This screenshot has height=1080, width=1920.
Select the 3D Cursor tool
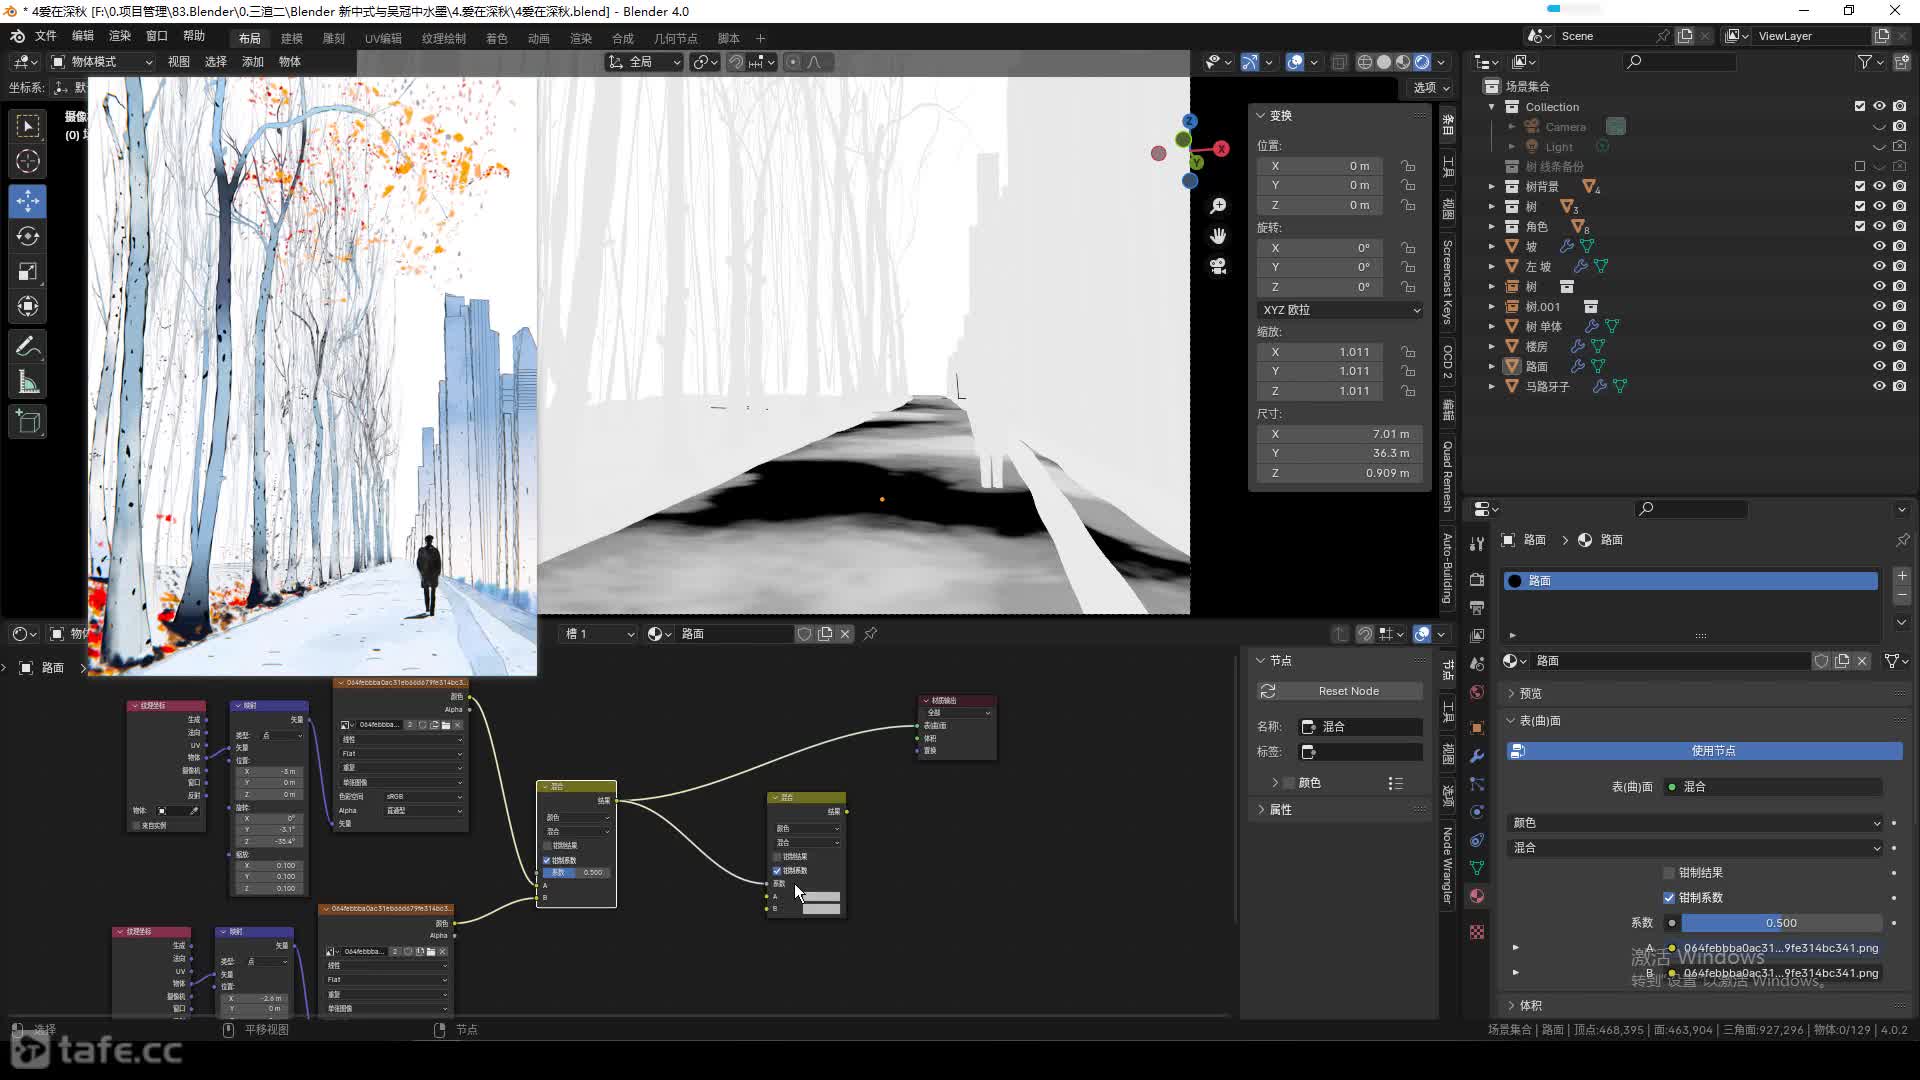[x=28, y=161]
